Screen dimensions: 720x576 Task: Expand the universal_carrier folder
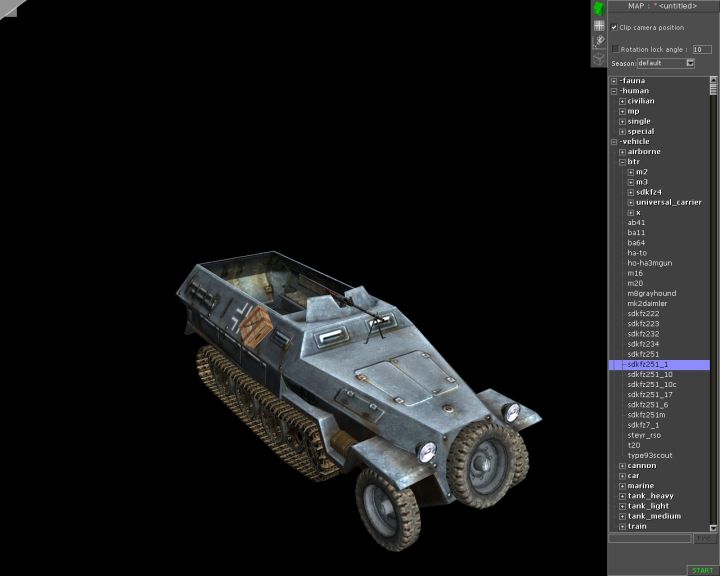click(x=631, y=202)
